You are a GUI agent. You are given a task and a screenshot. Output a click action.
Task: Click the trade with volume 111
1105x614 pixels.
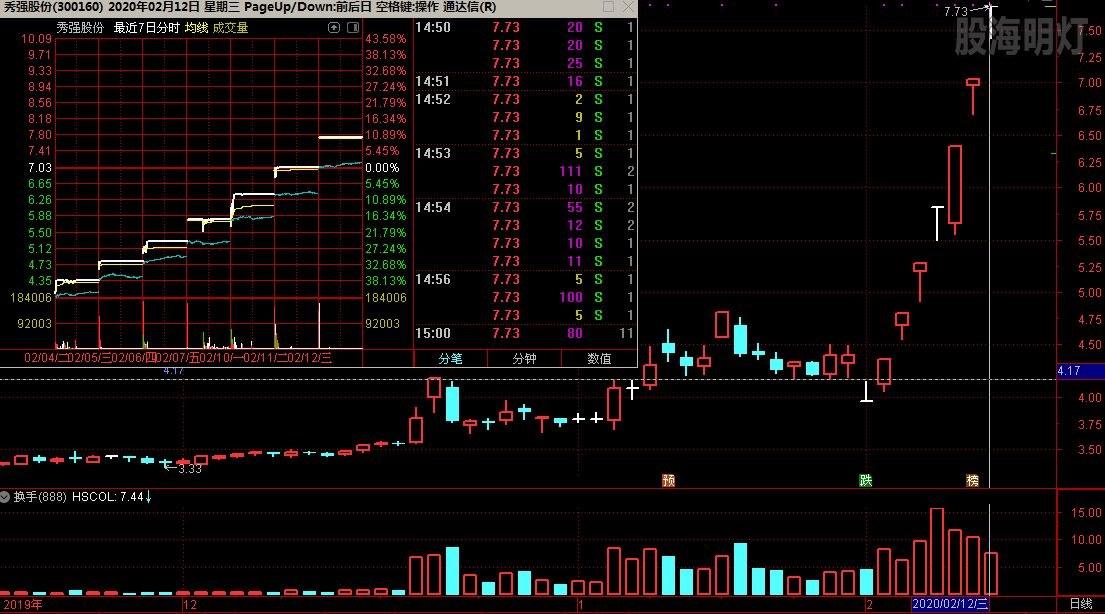525,171
